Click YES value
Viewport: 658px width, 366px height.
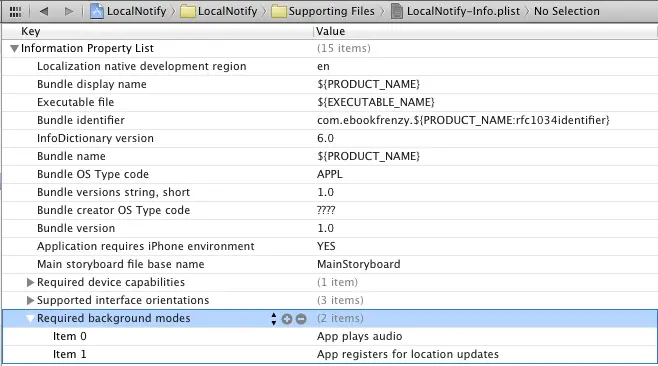326,246
